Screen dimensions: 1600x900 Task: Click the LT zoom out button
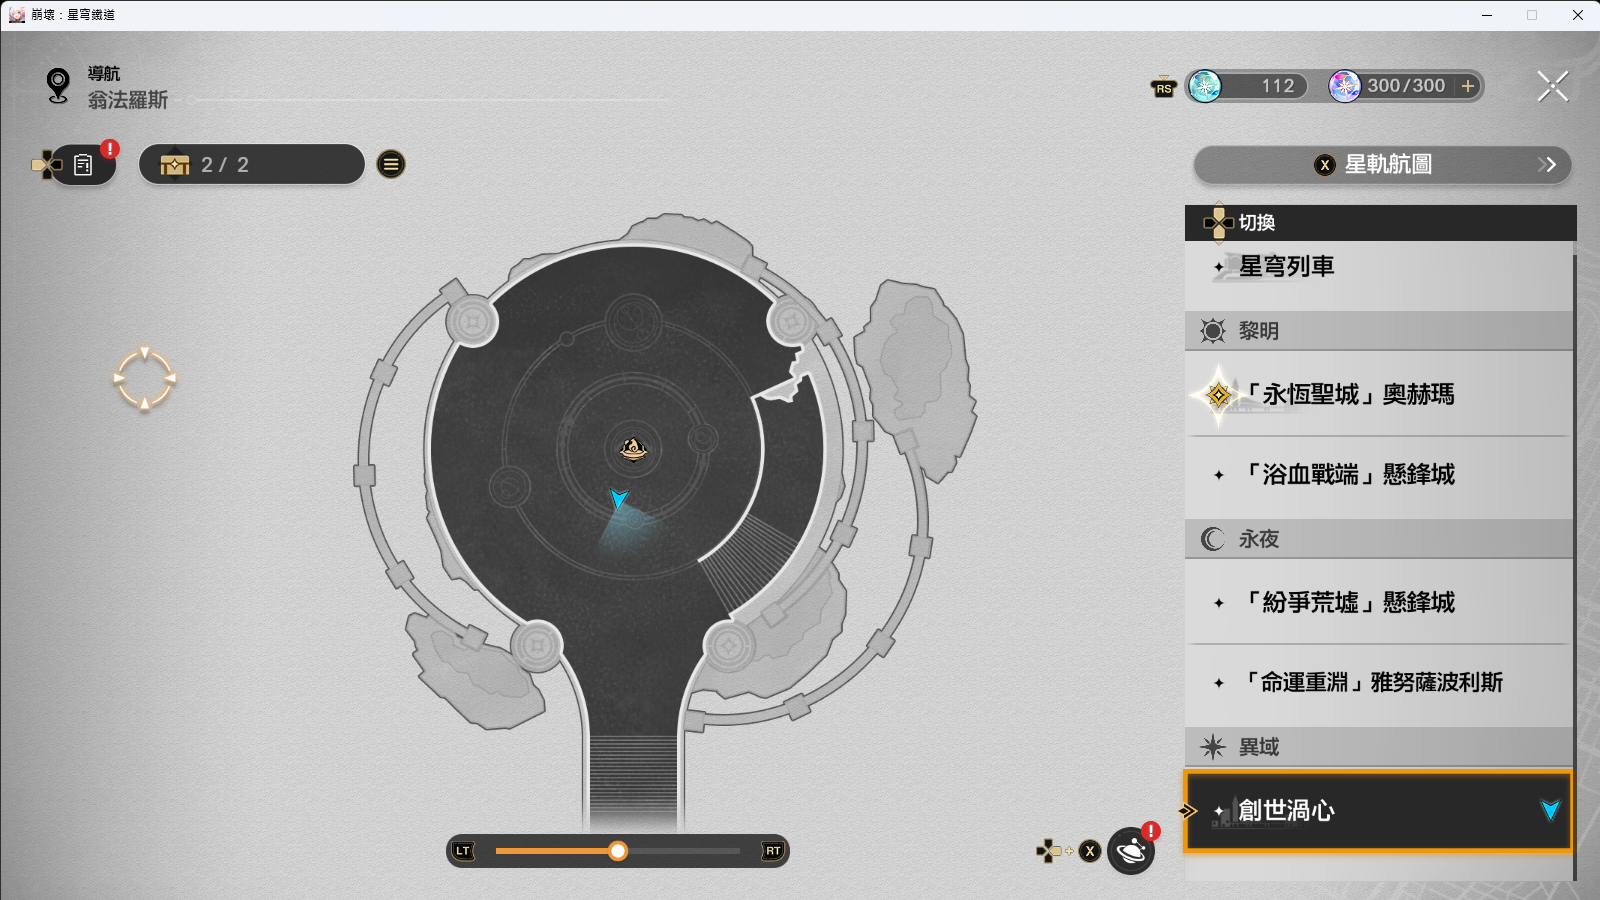[x=462, y=851]
